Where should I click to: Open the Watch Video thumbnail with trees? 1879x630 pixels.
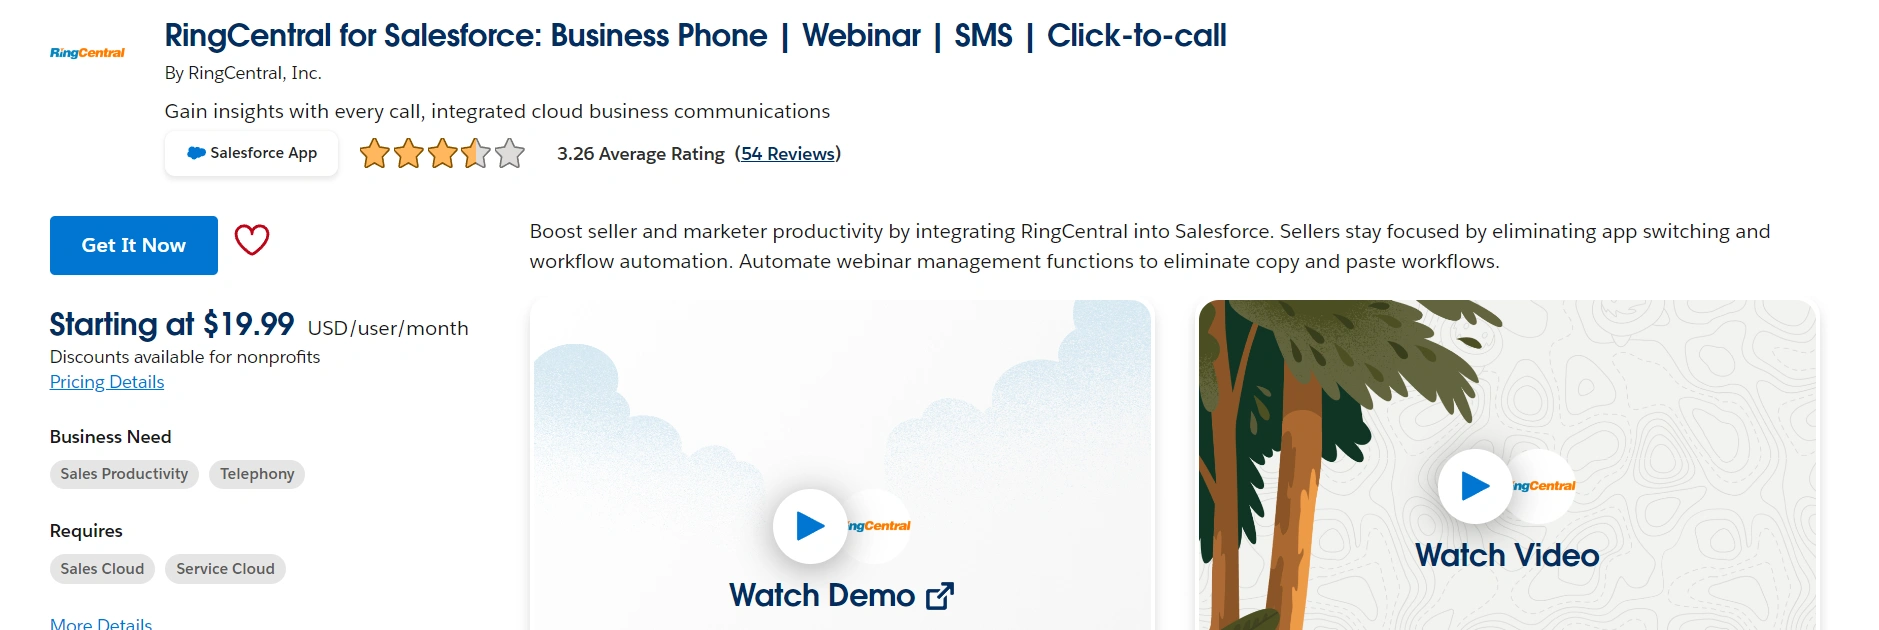1509,465
